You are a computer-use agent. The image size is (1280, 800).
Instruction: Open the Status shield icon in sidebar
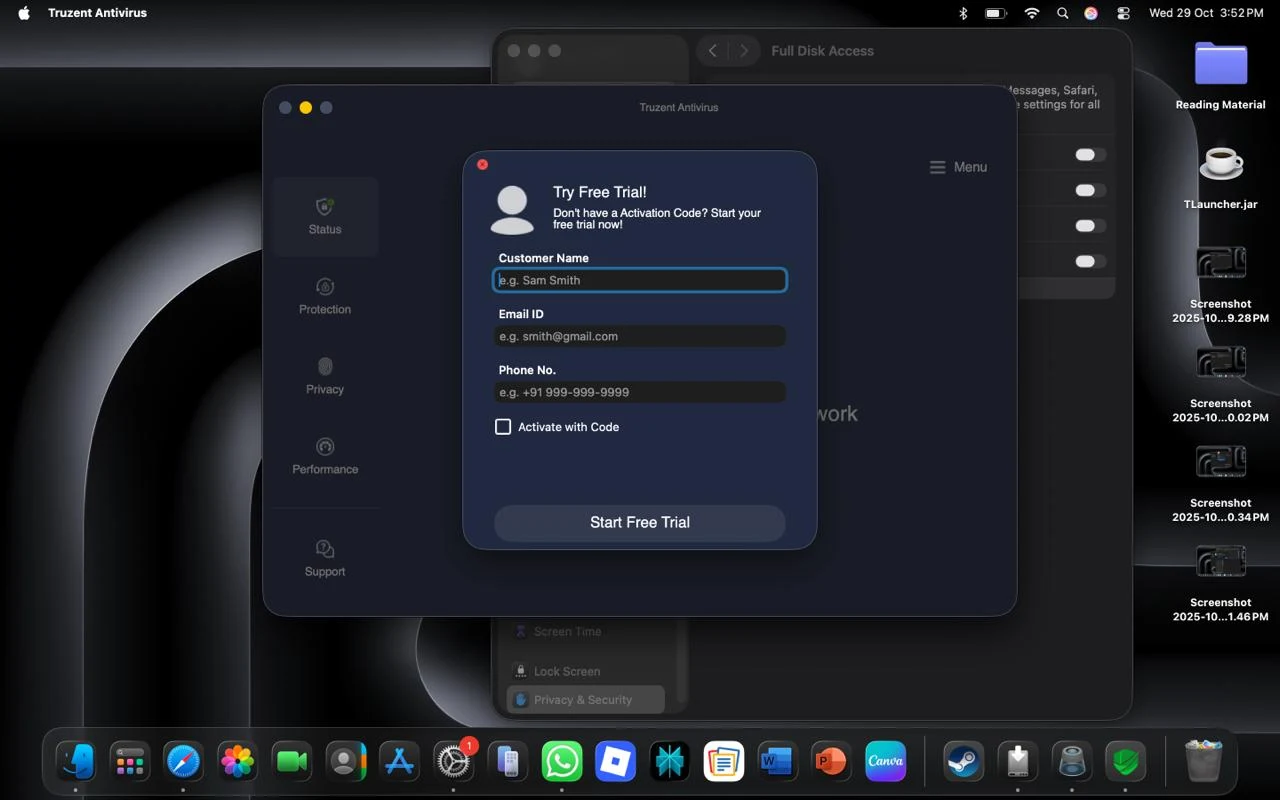[x=324, y=207]
